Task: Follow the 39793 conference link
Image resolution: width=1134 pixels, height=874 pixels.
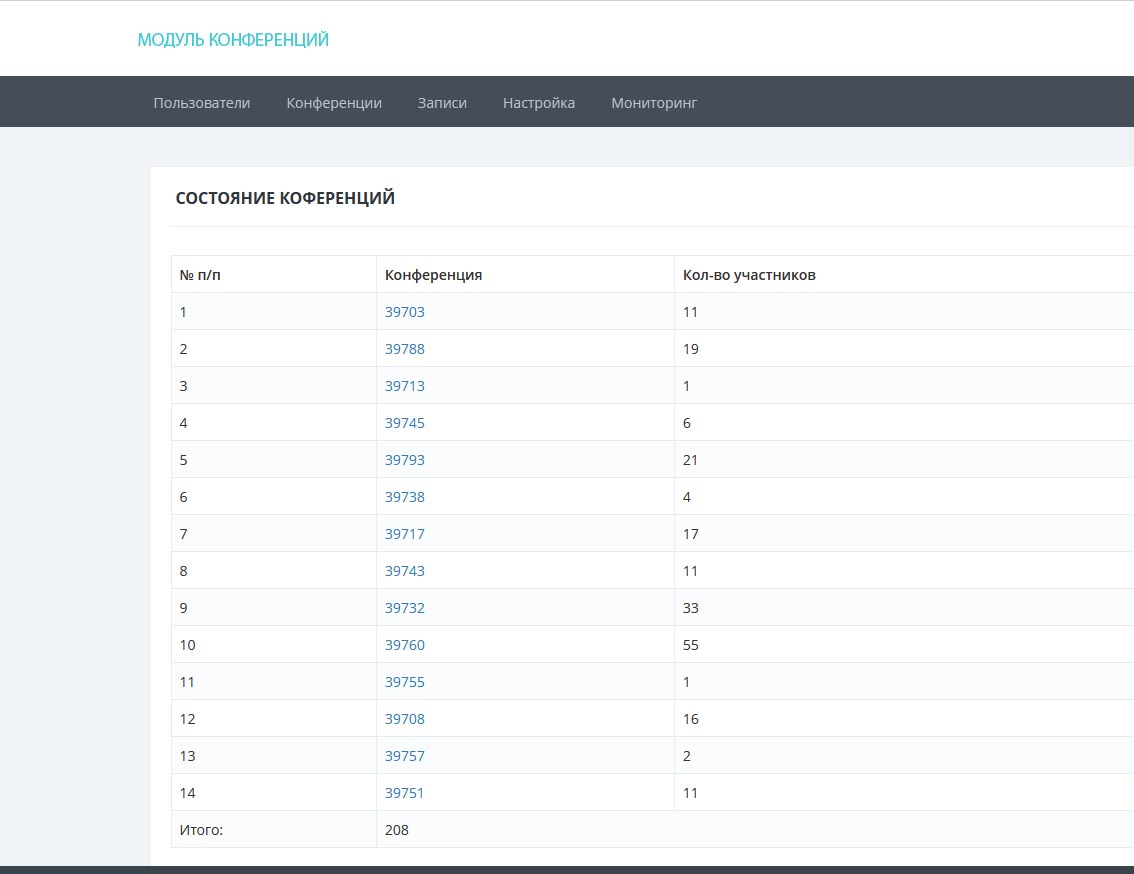Action: 404,459
